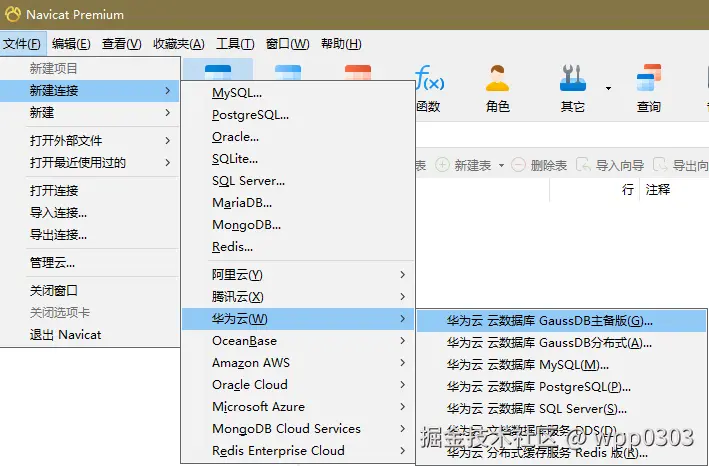The height and width of the screenshot is (466, 709).
Task: Choose Redis... connection type
Action: coord(298,247)
